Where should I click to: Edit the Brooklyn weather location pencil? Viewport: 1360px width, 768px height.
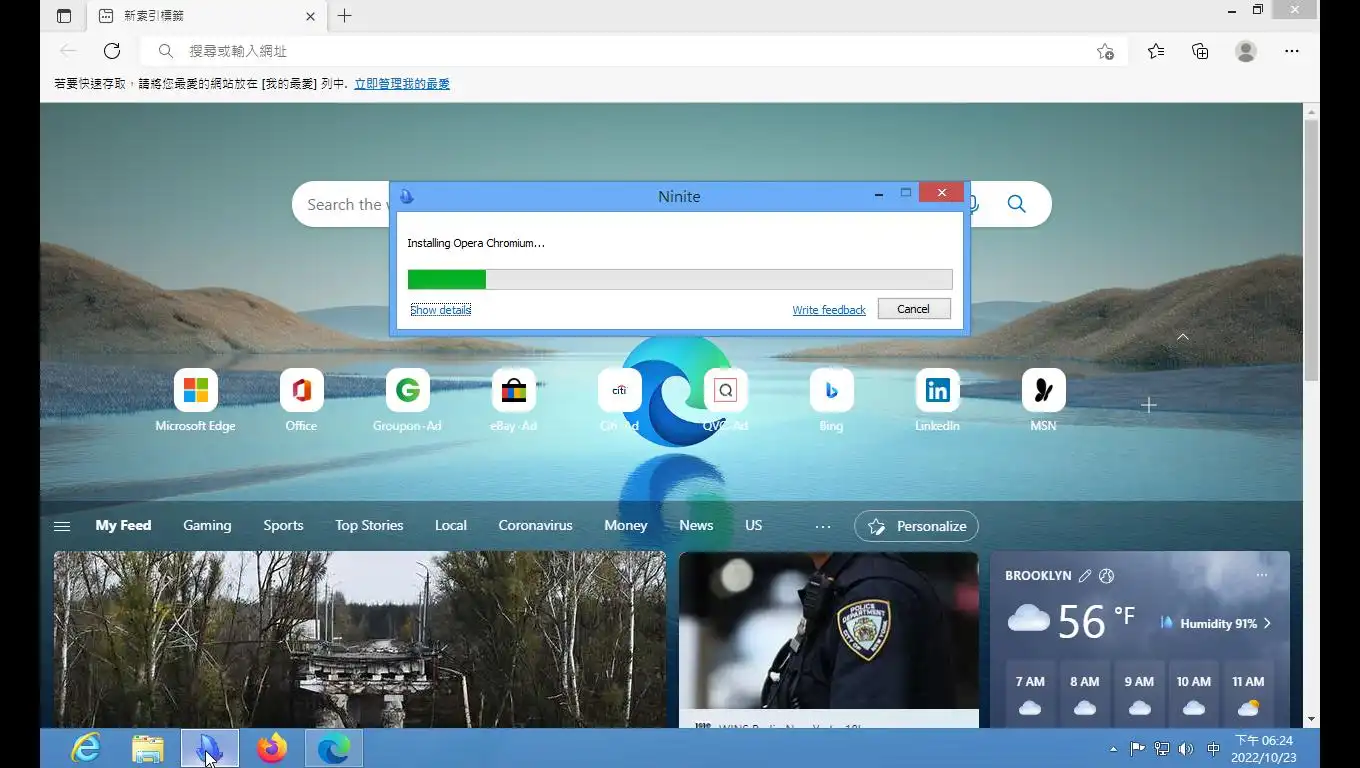pos(1084,576)
